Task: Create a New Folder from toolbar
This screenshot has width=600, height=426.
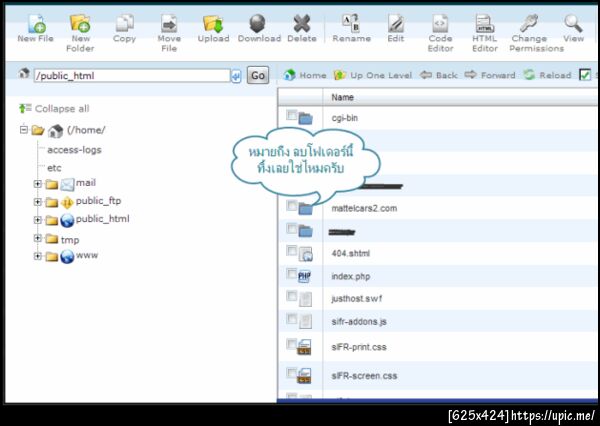Action: pos(80,23)
